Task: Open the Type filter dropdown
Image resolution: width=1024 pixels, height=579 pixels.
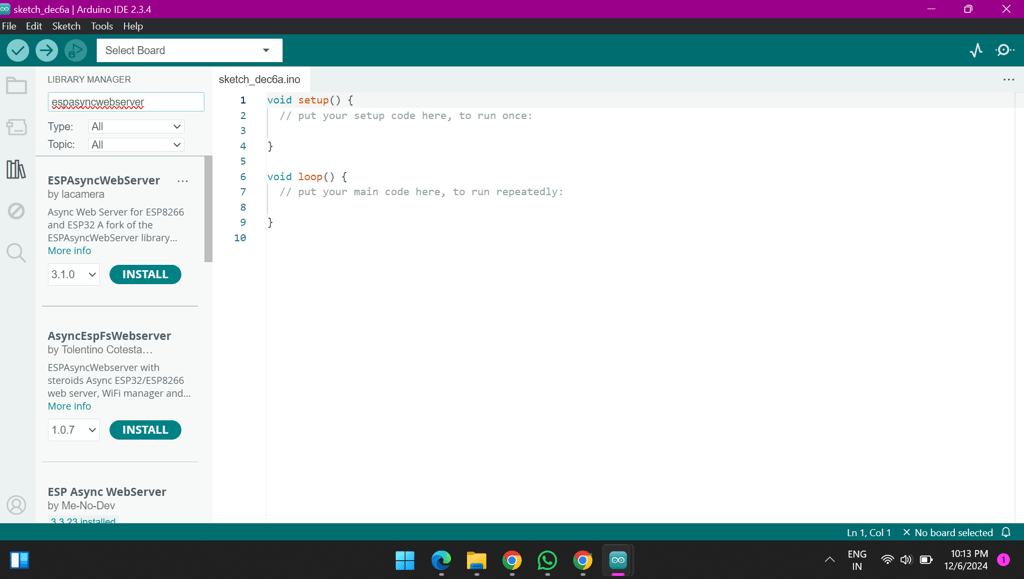Action: point(136,127)
